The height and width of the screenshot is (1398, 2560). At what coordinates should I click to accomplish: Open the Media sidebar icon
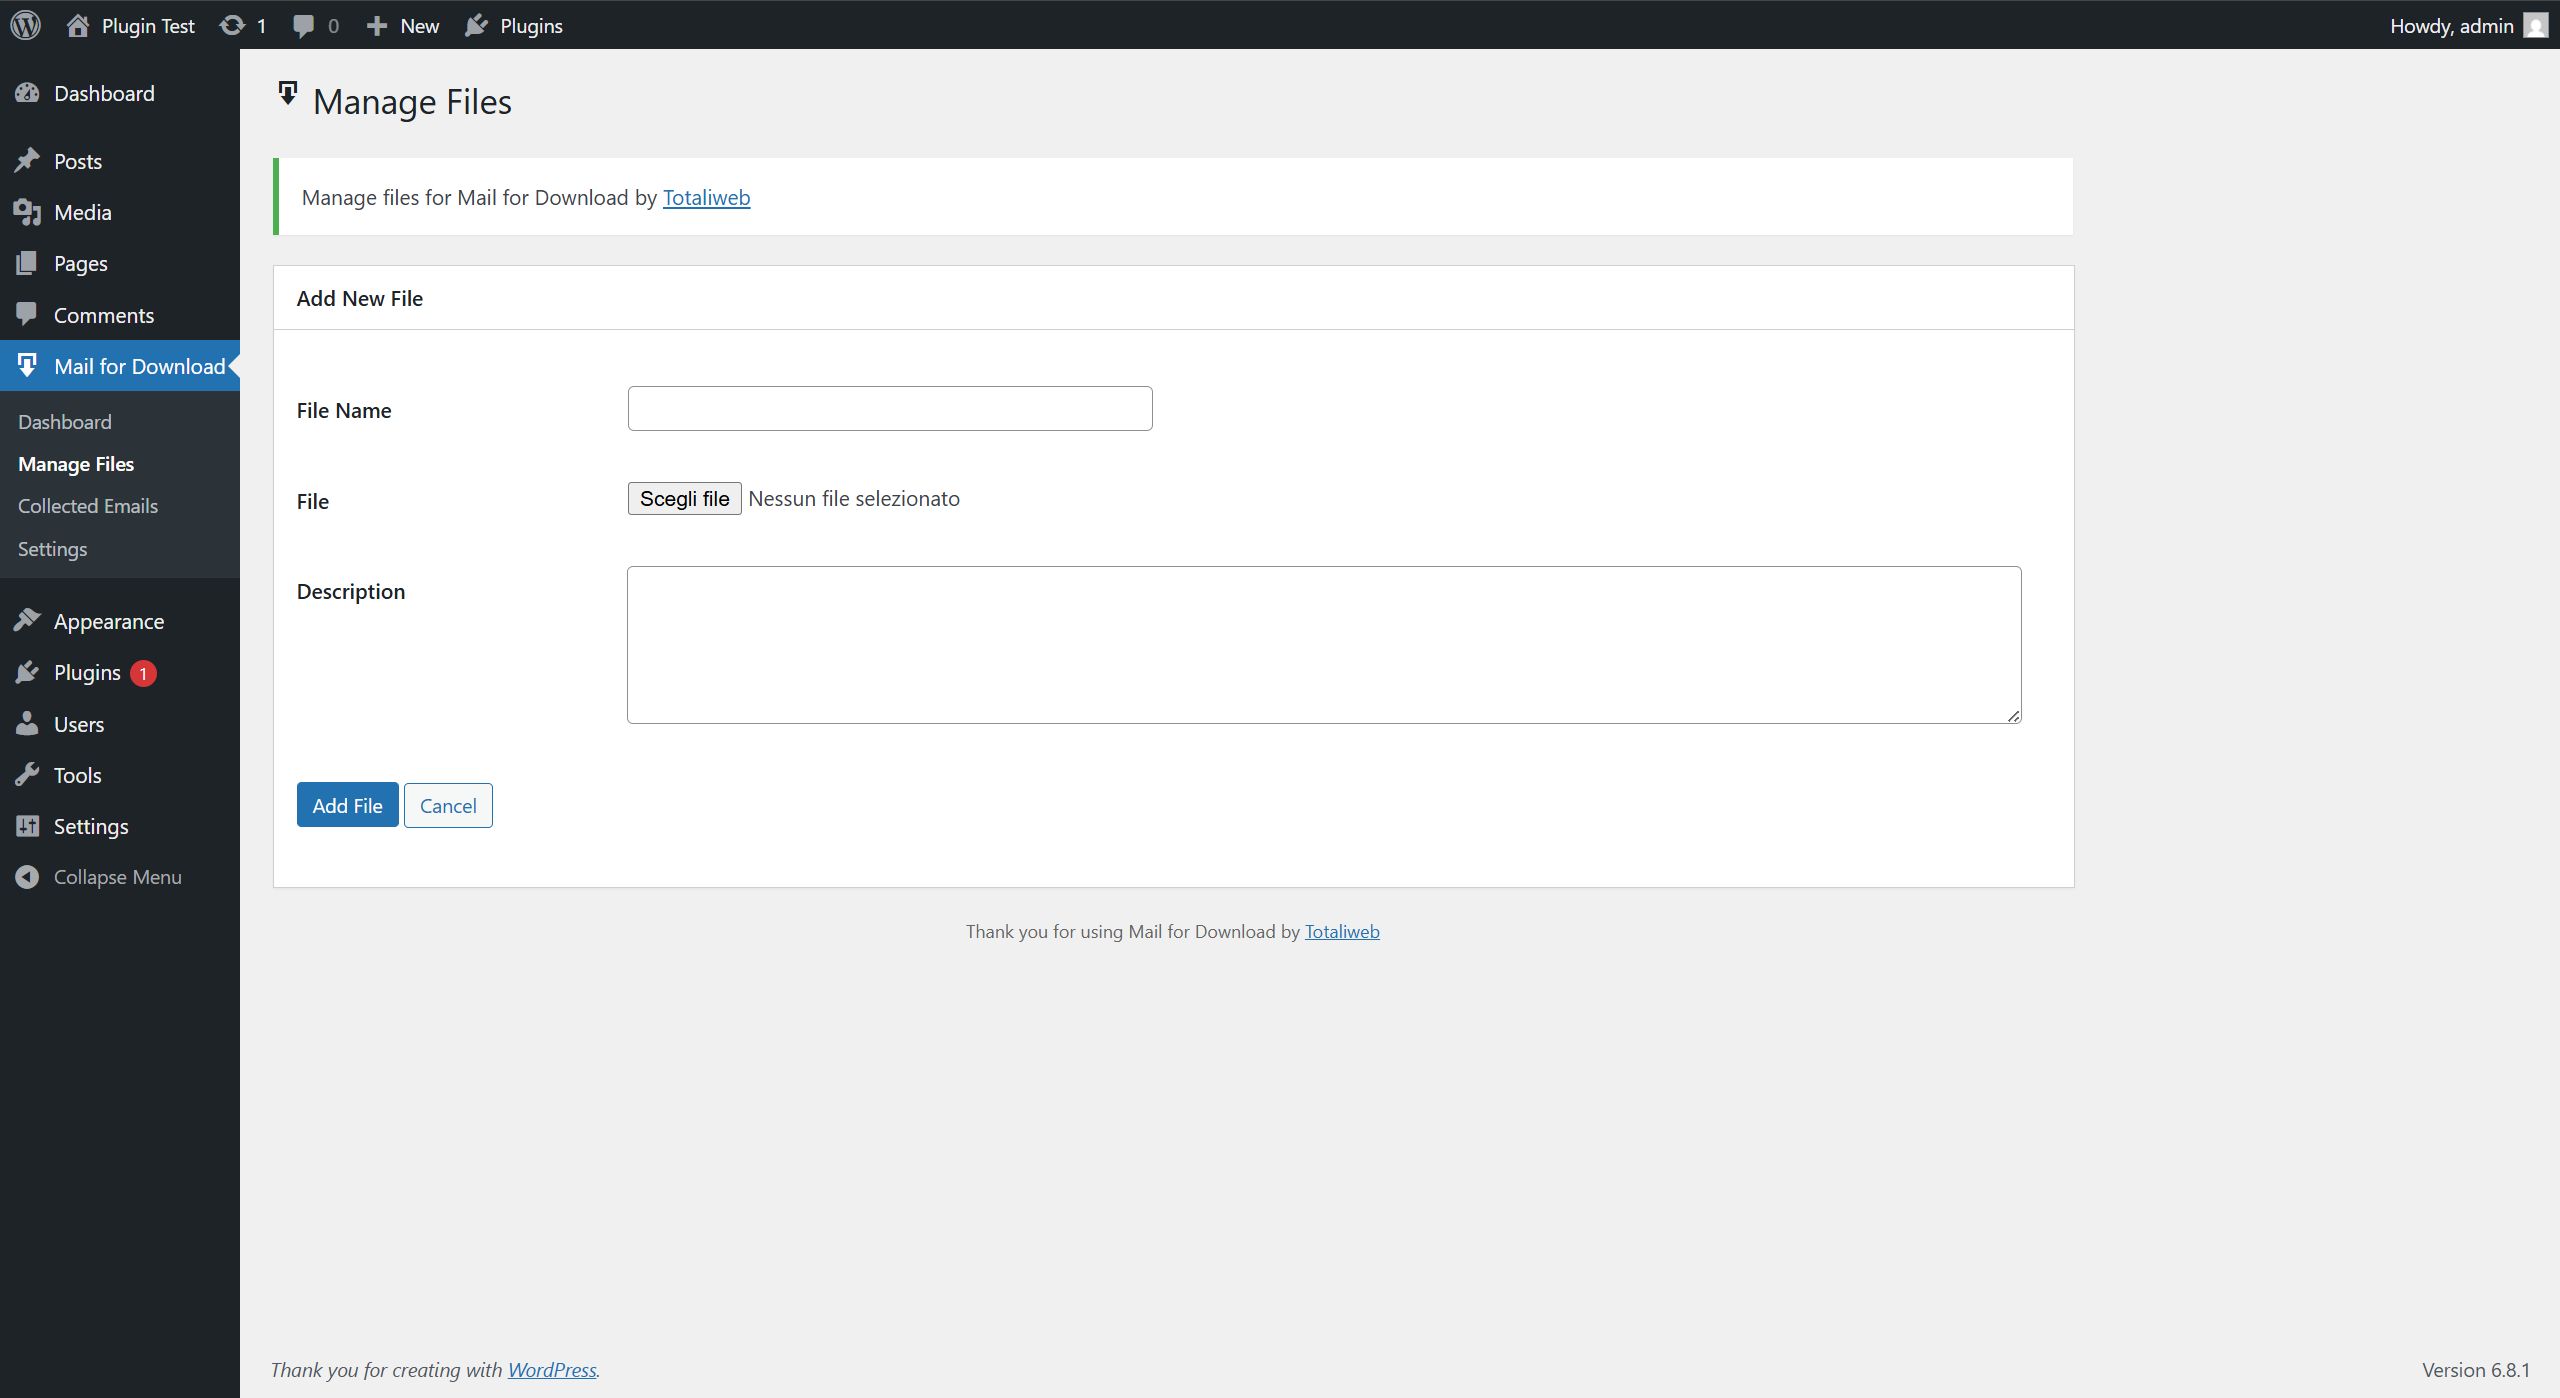click(27, 212)
